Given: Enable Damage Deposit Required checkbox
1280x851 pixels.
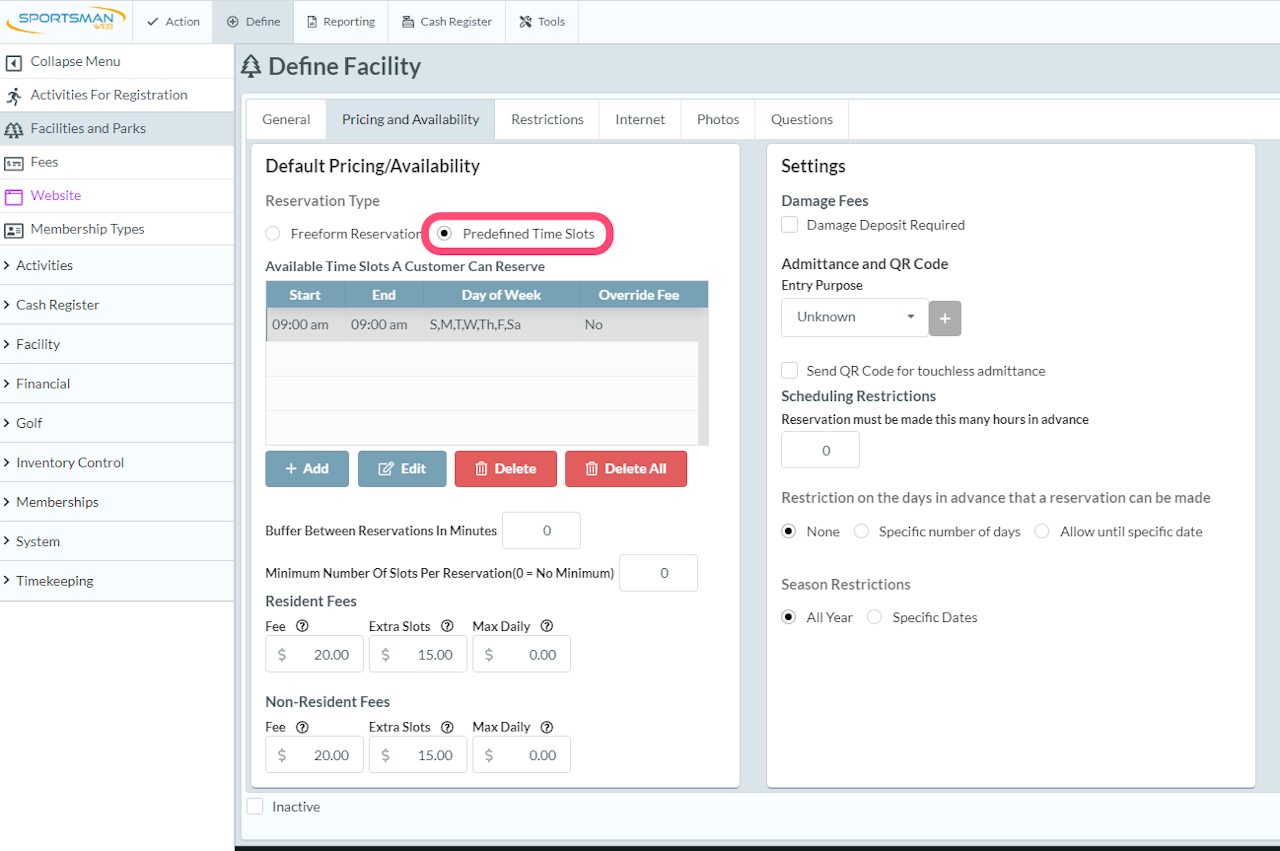Looking at the screenshot, I should coord(790,225).
